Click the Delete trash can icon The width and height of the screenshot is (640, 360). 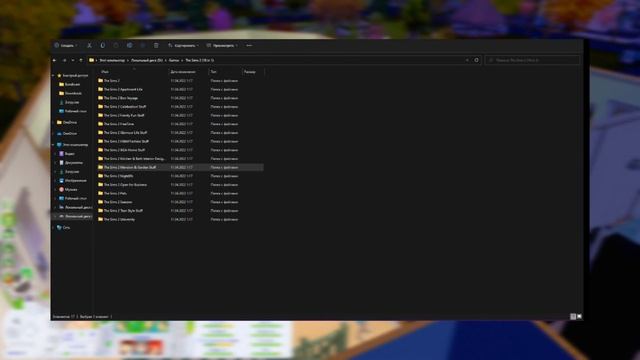click(156, 45)
